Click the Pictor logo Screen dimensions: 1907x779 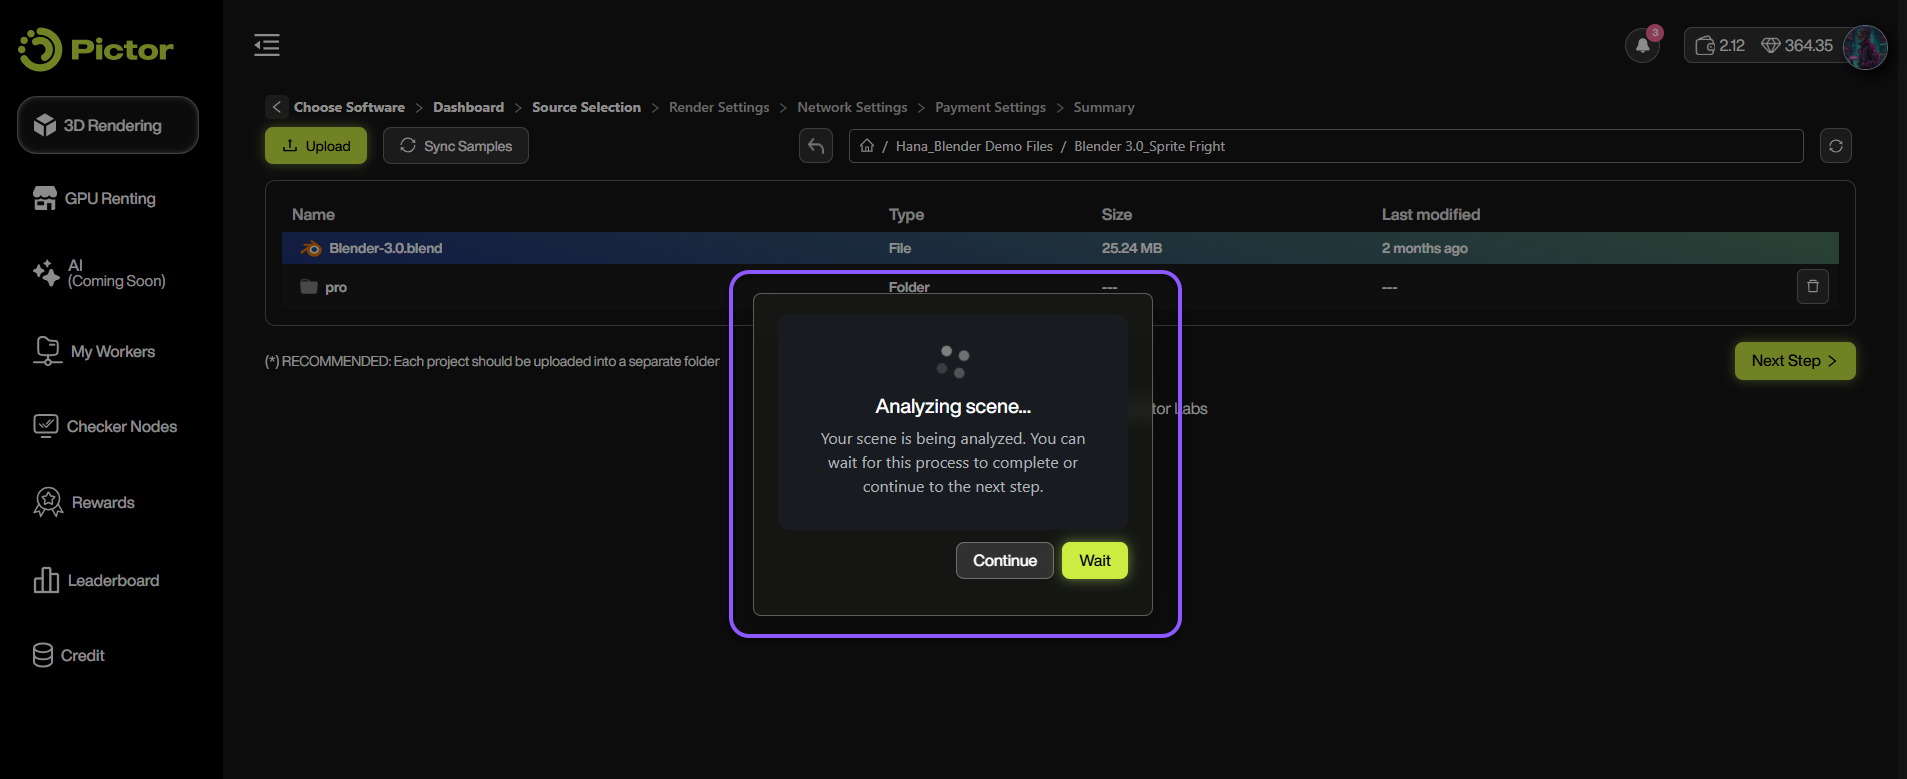[96, 49]
